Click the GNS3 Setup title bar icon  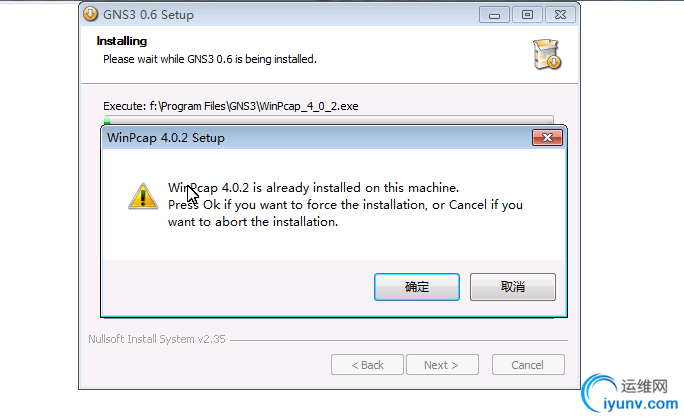(91, 15)
